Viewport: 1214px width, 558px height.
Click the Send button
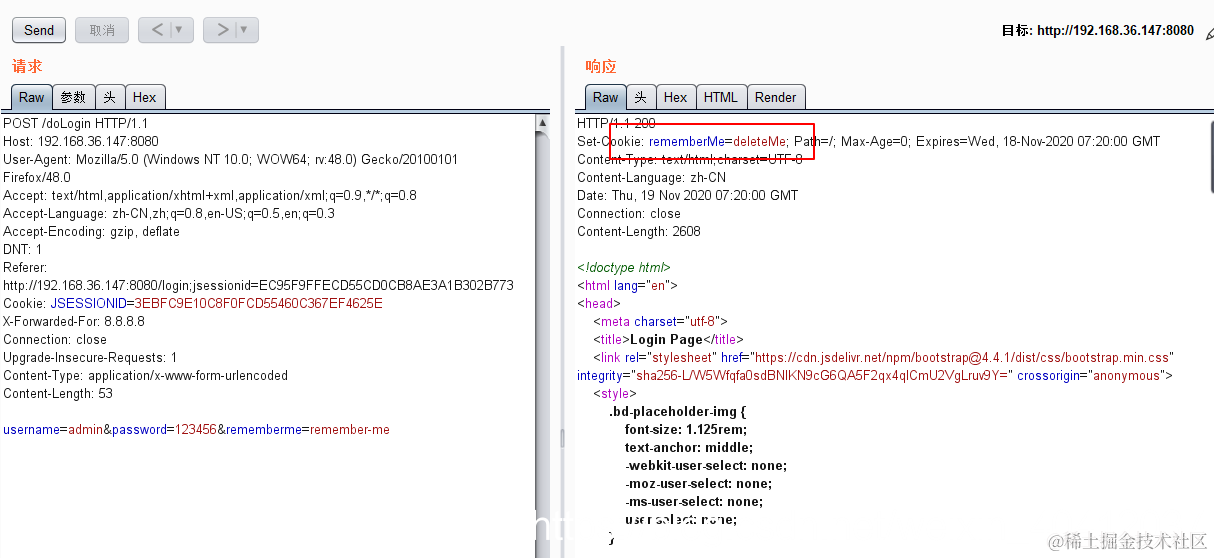point(39,30)
